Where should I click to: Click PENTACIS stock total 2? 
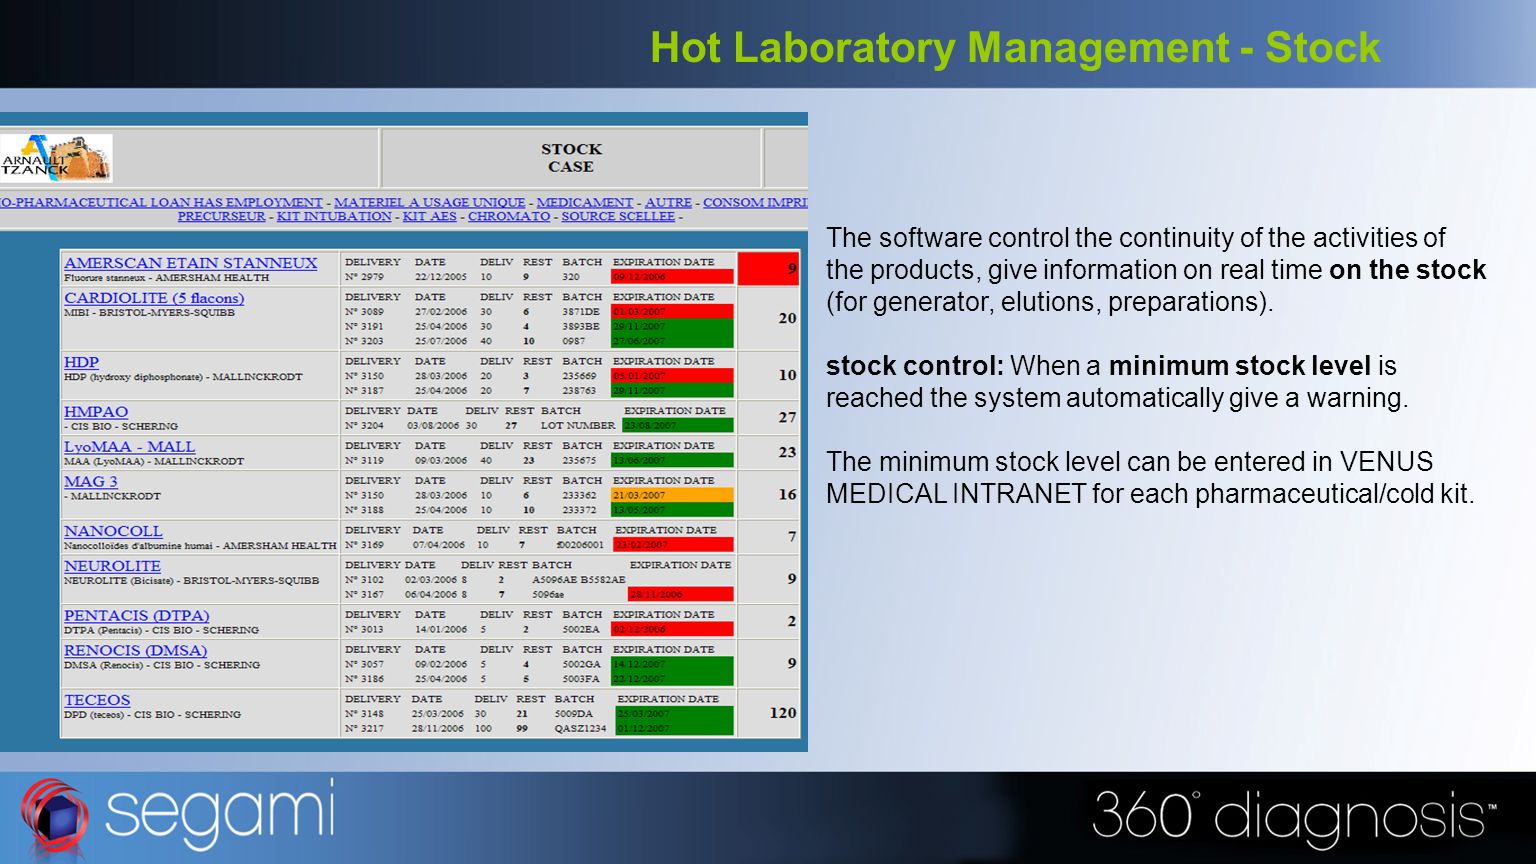point(792,621)
